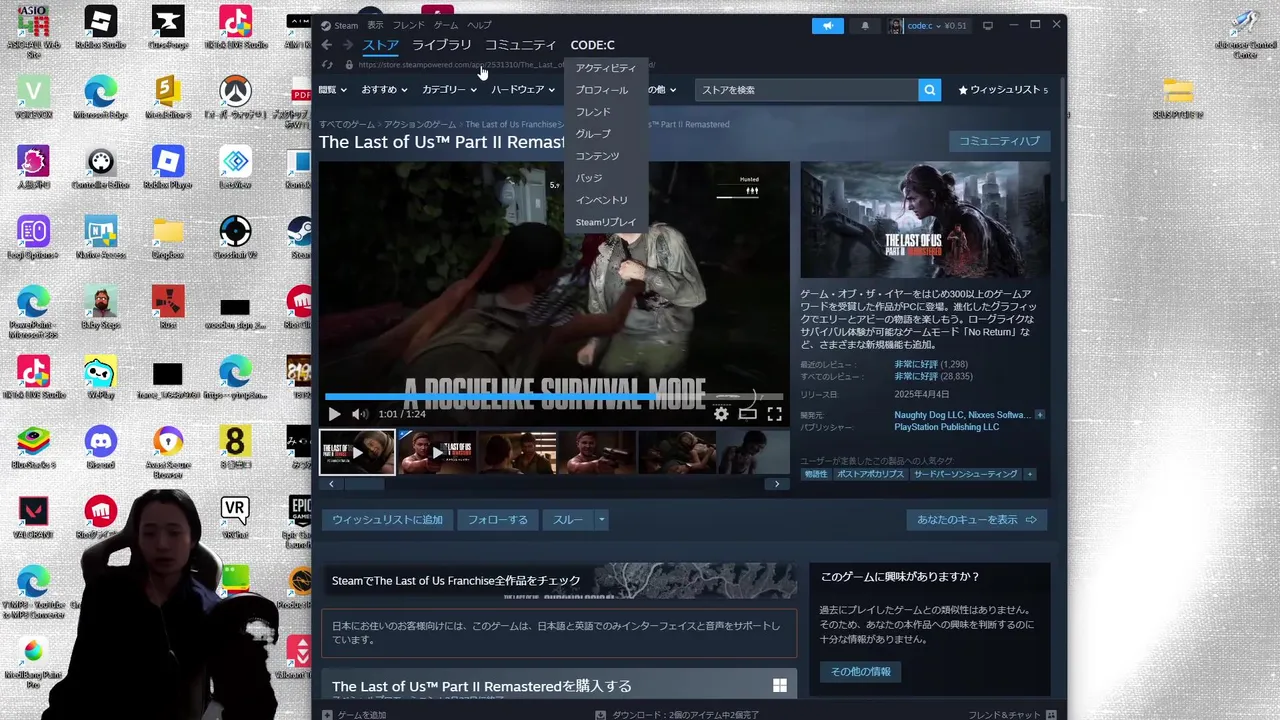Expand more tags plus button
The height and width of the screenshot is (720, 1280).
1030,474
